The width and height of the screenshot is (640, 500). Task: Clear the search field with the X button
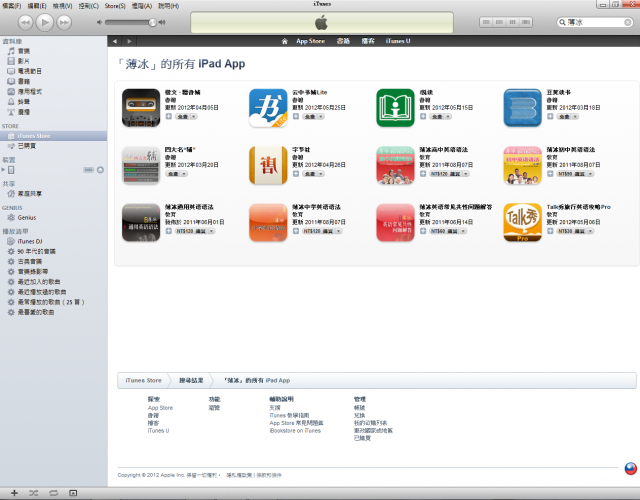tap(628, 22)
